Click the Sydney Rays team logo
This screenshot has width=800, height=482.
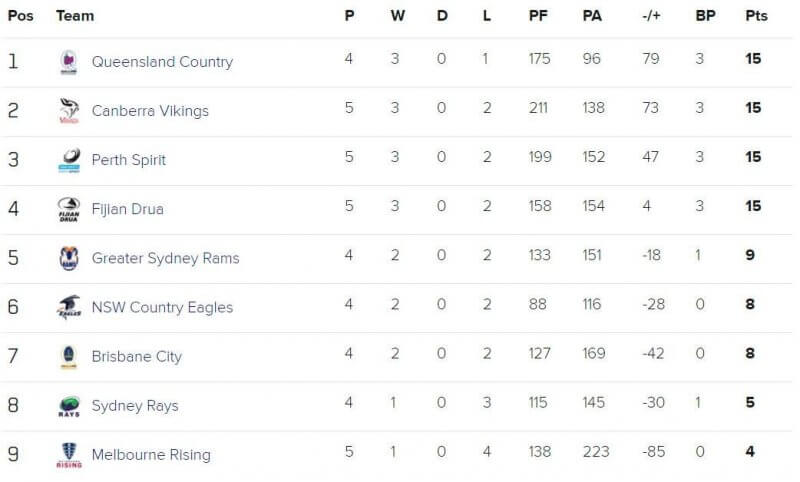[69, 406]
